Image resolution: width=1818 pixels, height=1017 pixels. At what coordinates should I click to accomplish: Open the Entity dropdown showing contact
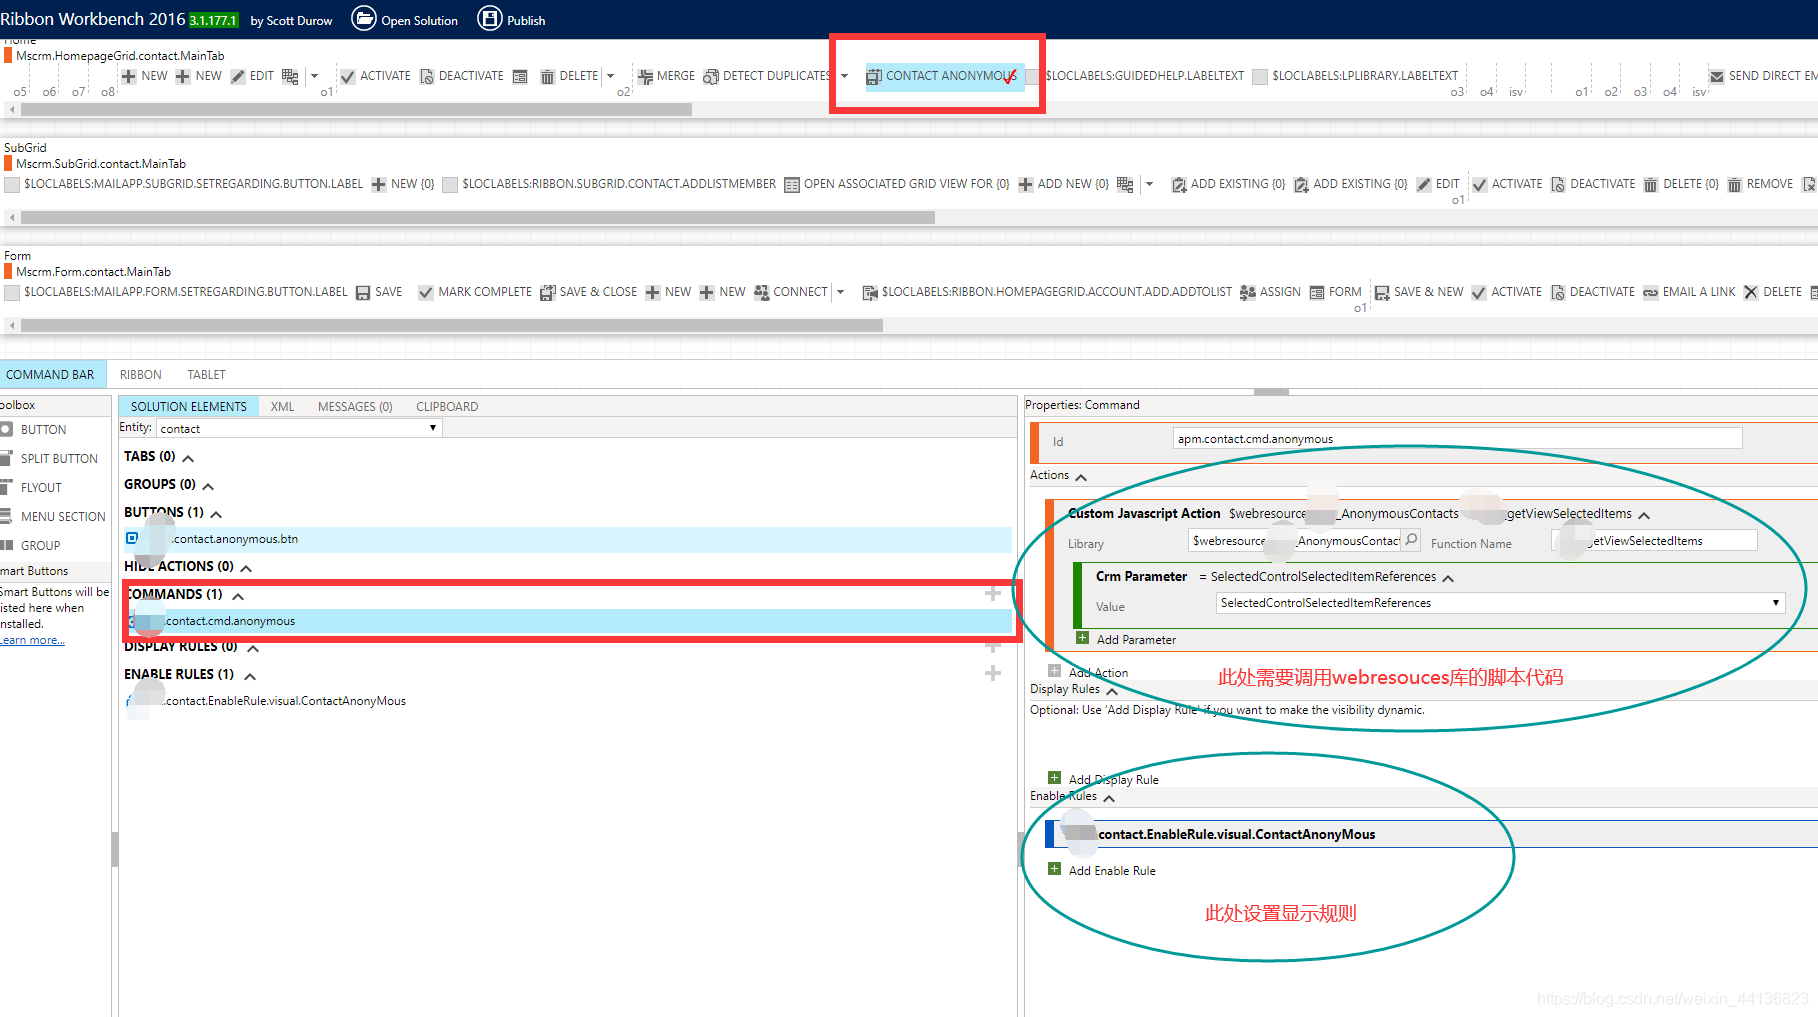pyautogui.click(x=299, y=428)
